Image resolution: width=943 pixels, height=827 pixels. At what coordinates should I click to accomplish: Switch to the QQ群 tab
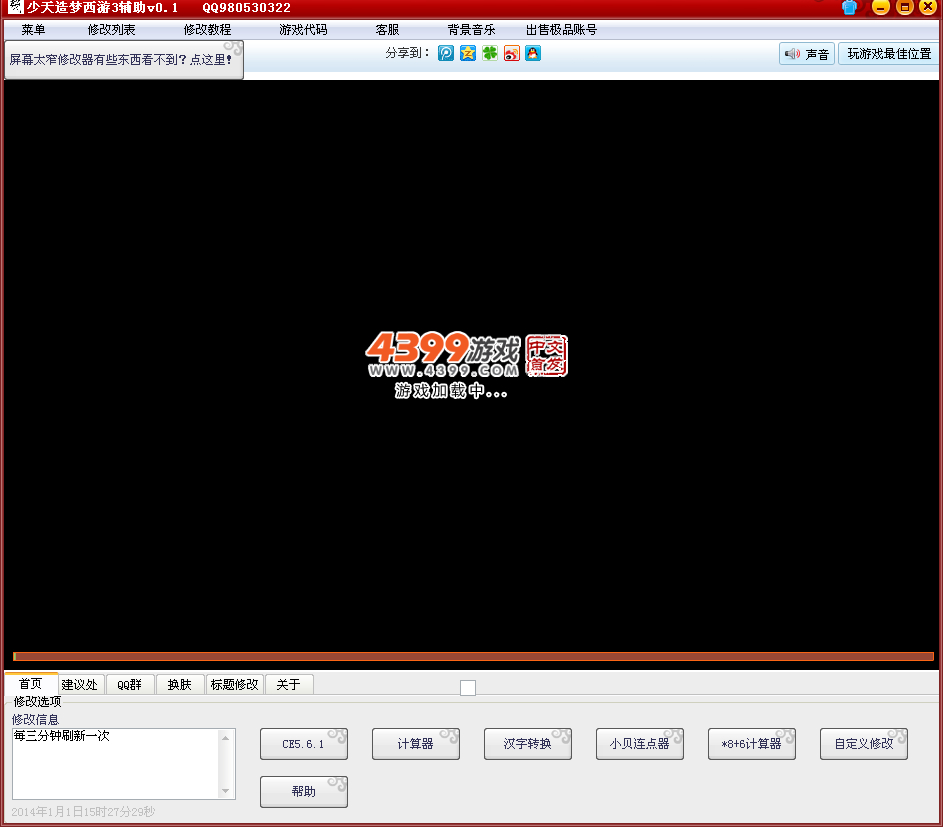[129, 684]
